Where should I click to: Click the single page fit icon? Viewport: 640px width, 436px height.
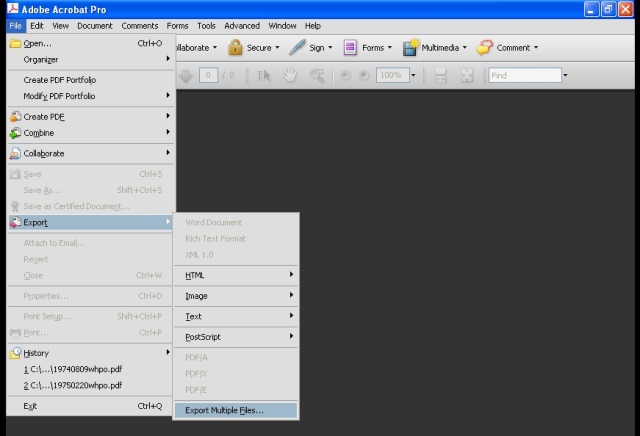click(467, 75)
